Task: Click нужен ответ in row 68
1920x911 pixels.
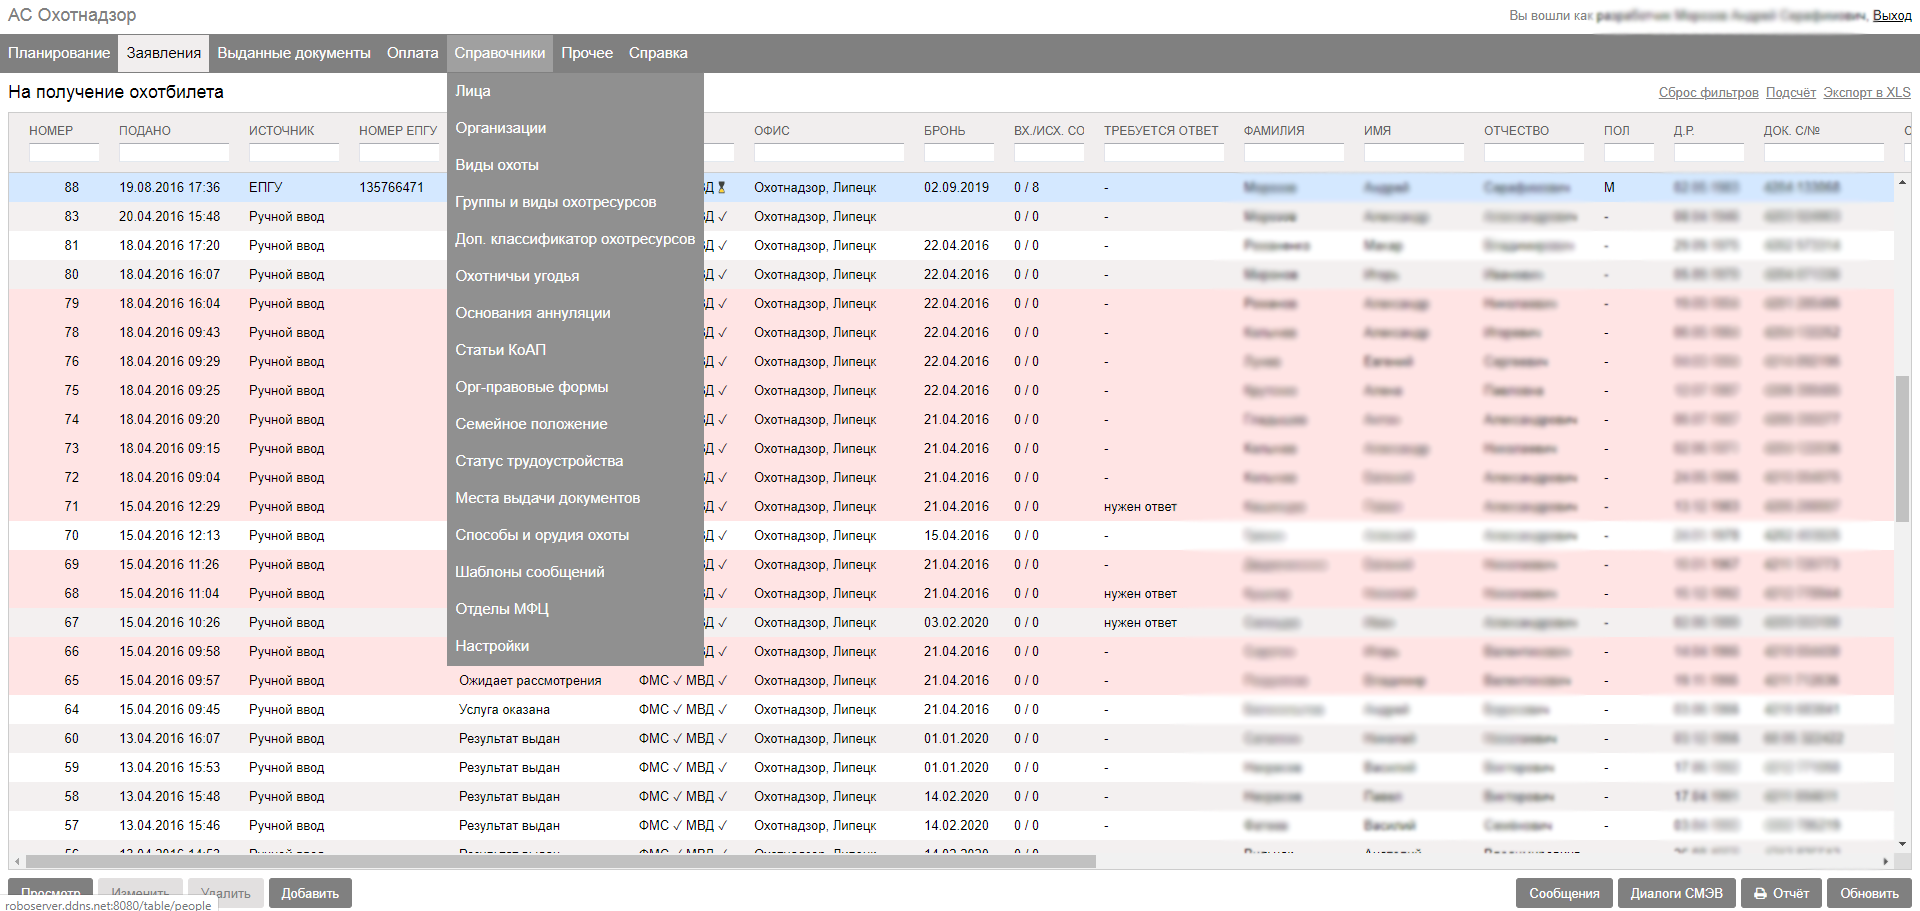Action: tap(1140, 594)
